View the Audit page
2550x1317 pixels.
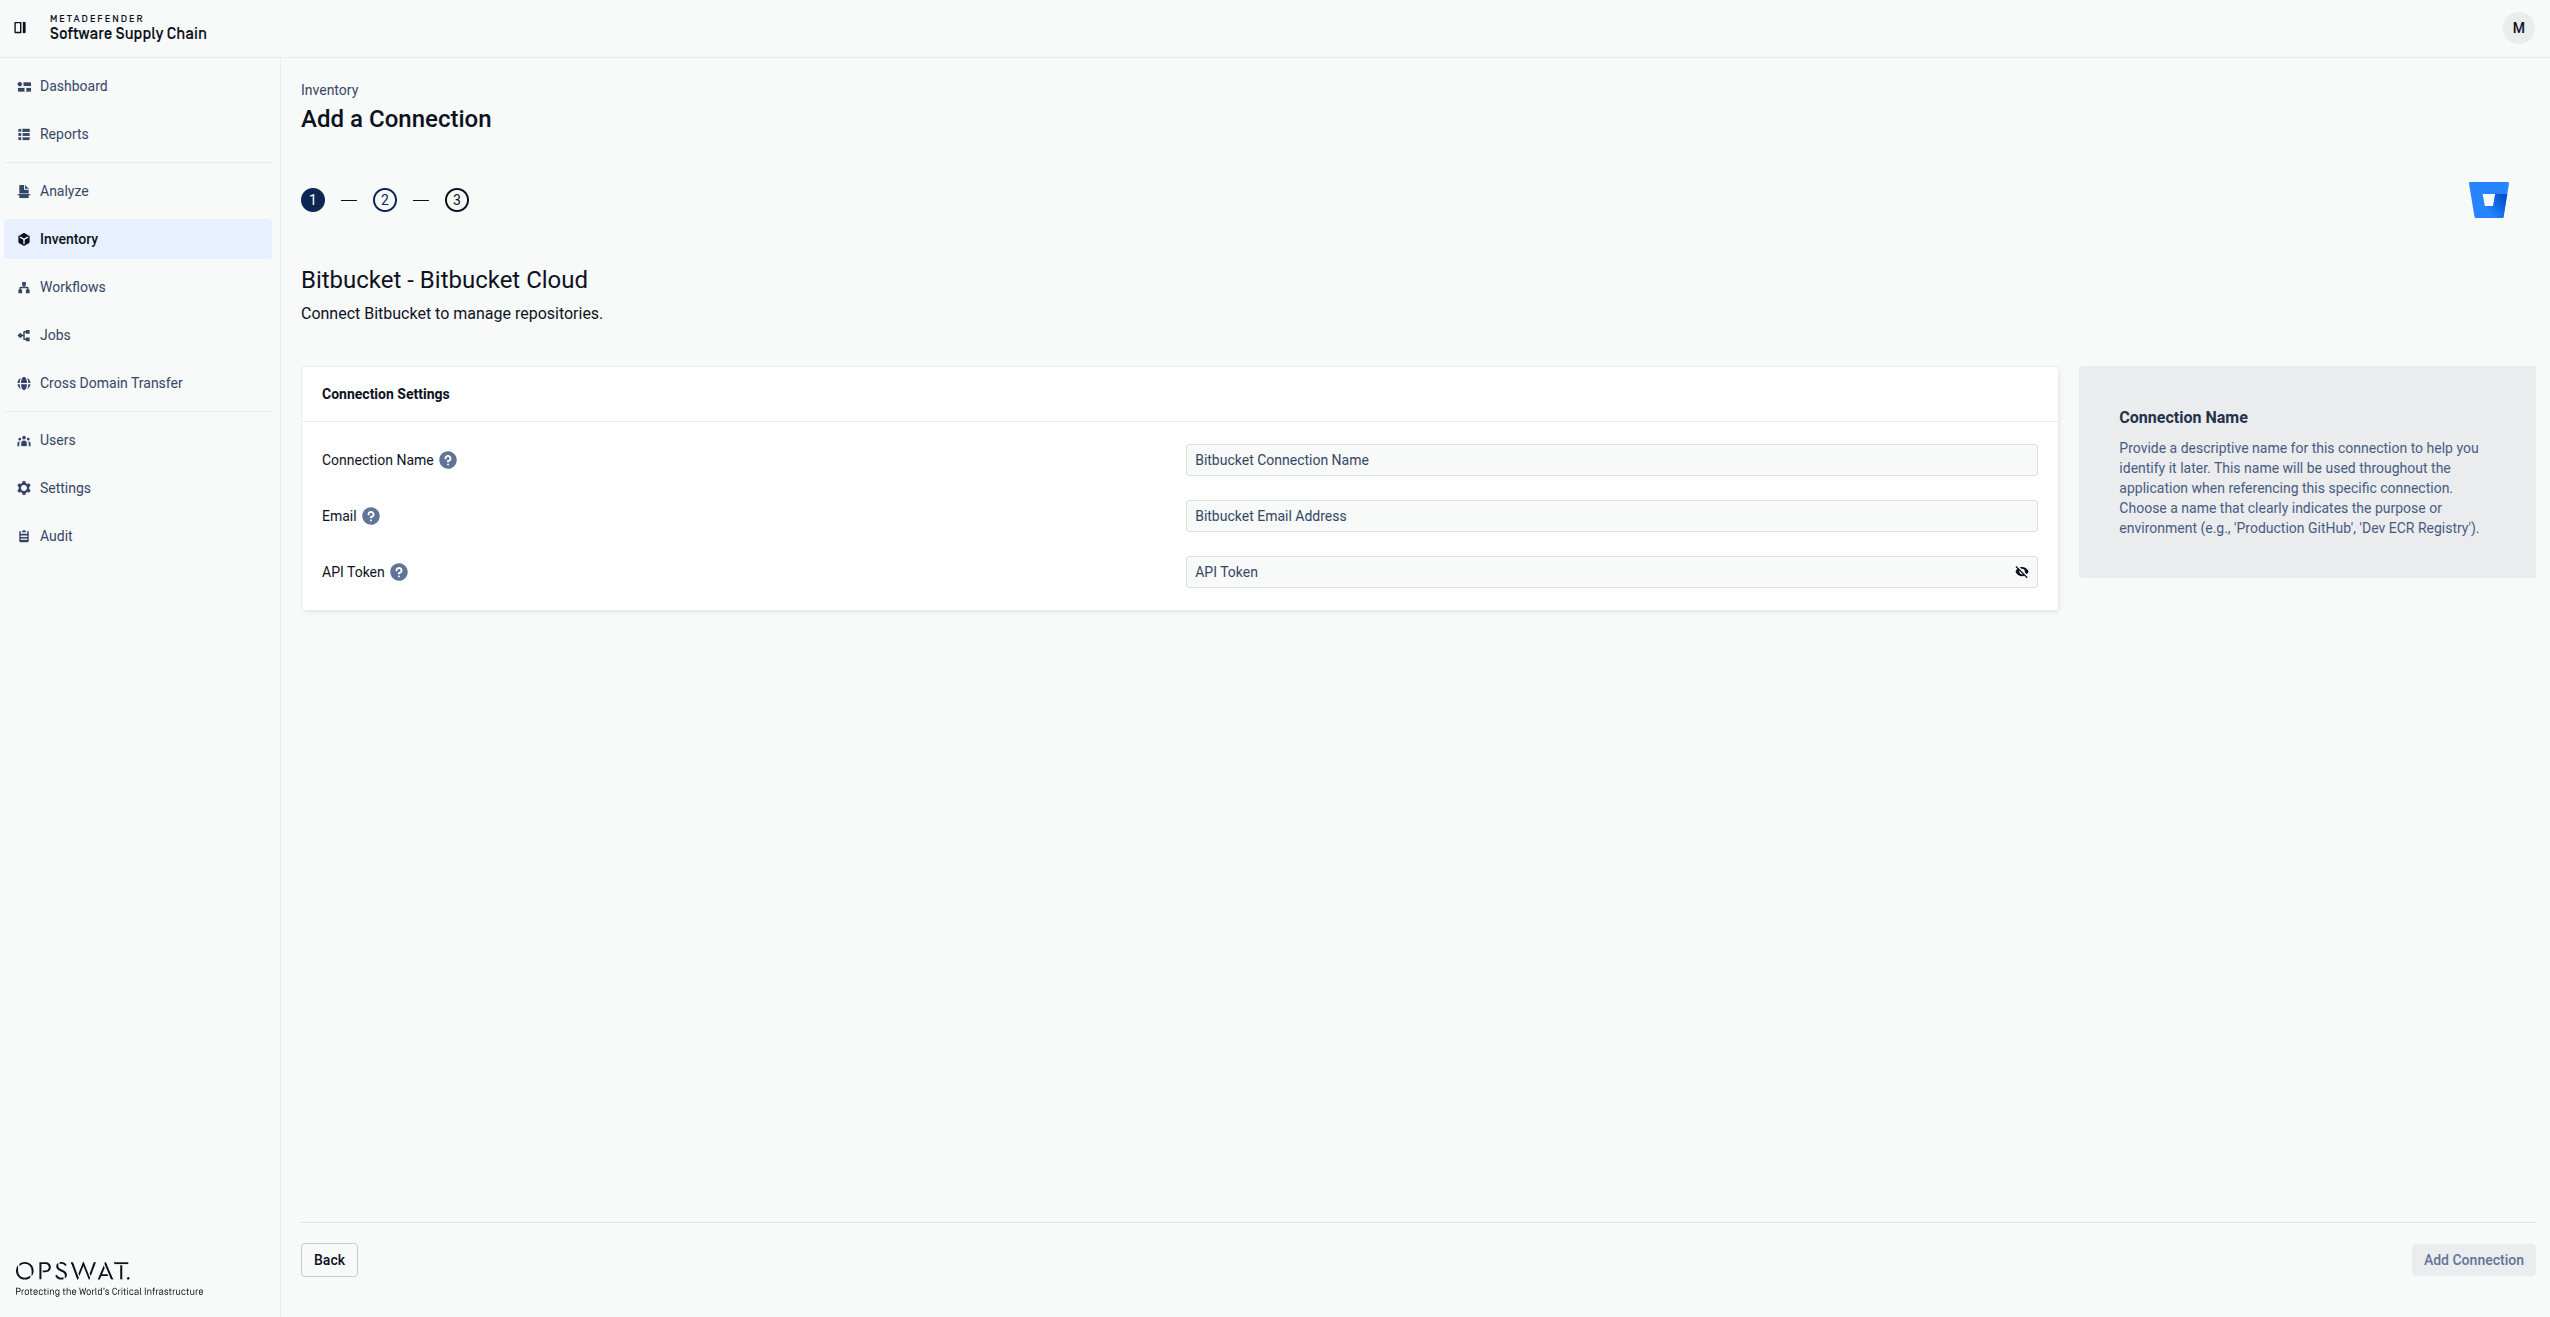point(138,536)
